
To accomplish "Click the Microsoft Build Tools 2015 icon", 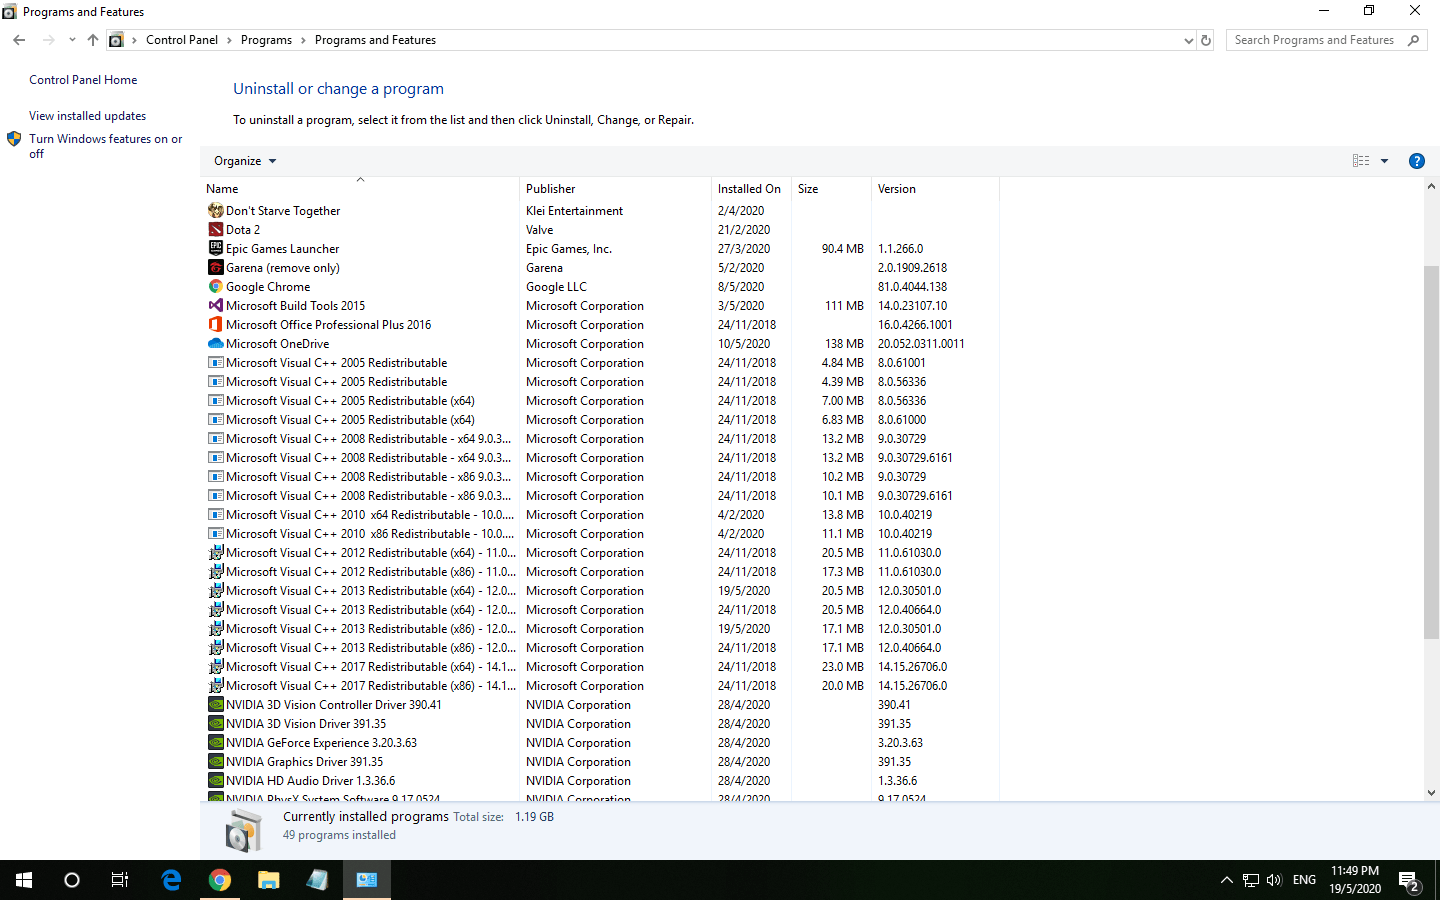I will (215, 305).
